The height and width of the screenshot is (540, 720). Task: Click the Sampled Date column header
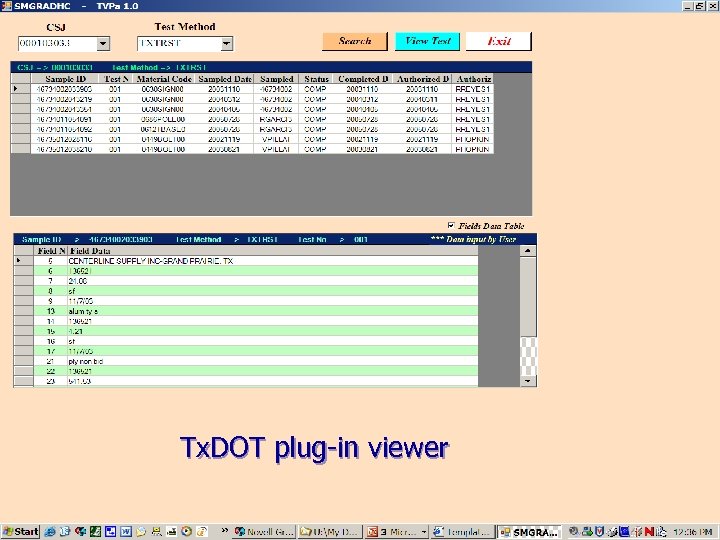pyautogui.click(x=225, y=79)
